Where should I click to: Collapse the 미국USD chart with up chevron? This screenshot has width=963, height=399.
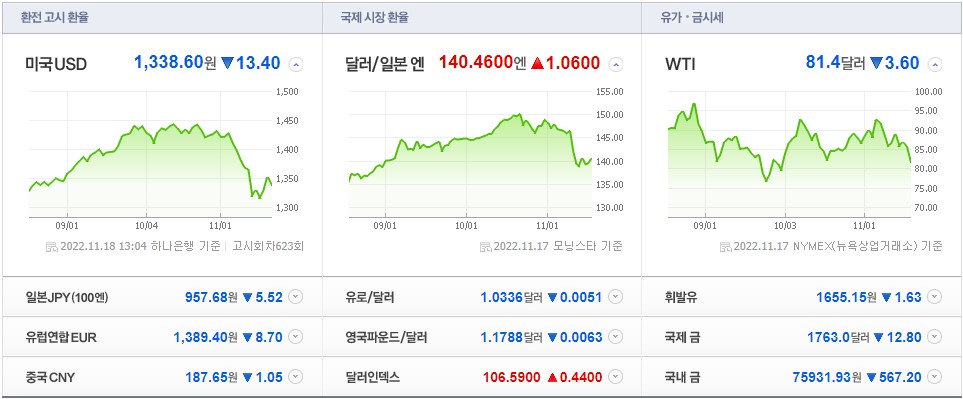[296, 64]
